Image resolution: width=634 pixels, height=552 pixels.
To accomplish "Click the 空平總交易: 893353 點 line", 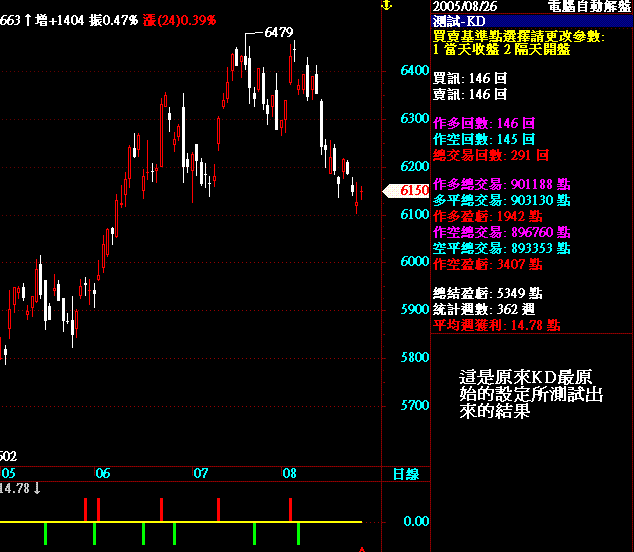I will pos(501,248).
